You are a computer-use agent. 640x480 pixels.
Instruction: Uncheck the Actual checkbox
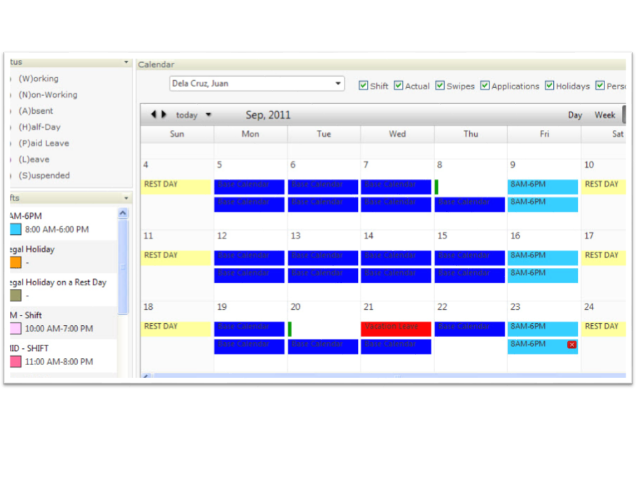point(399,86)
